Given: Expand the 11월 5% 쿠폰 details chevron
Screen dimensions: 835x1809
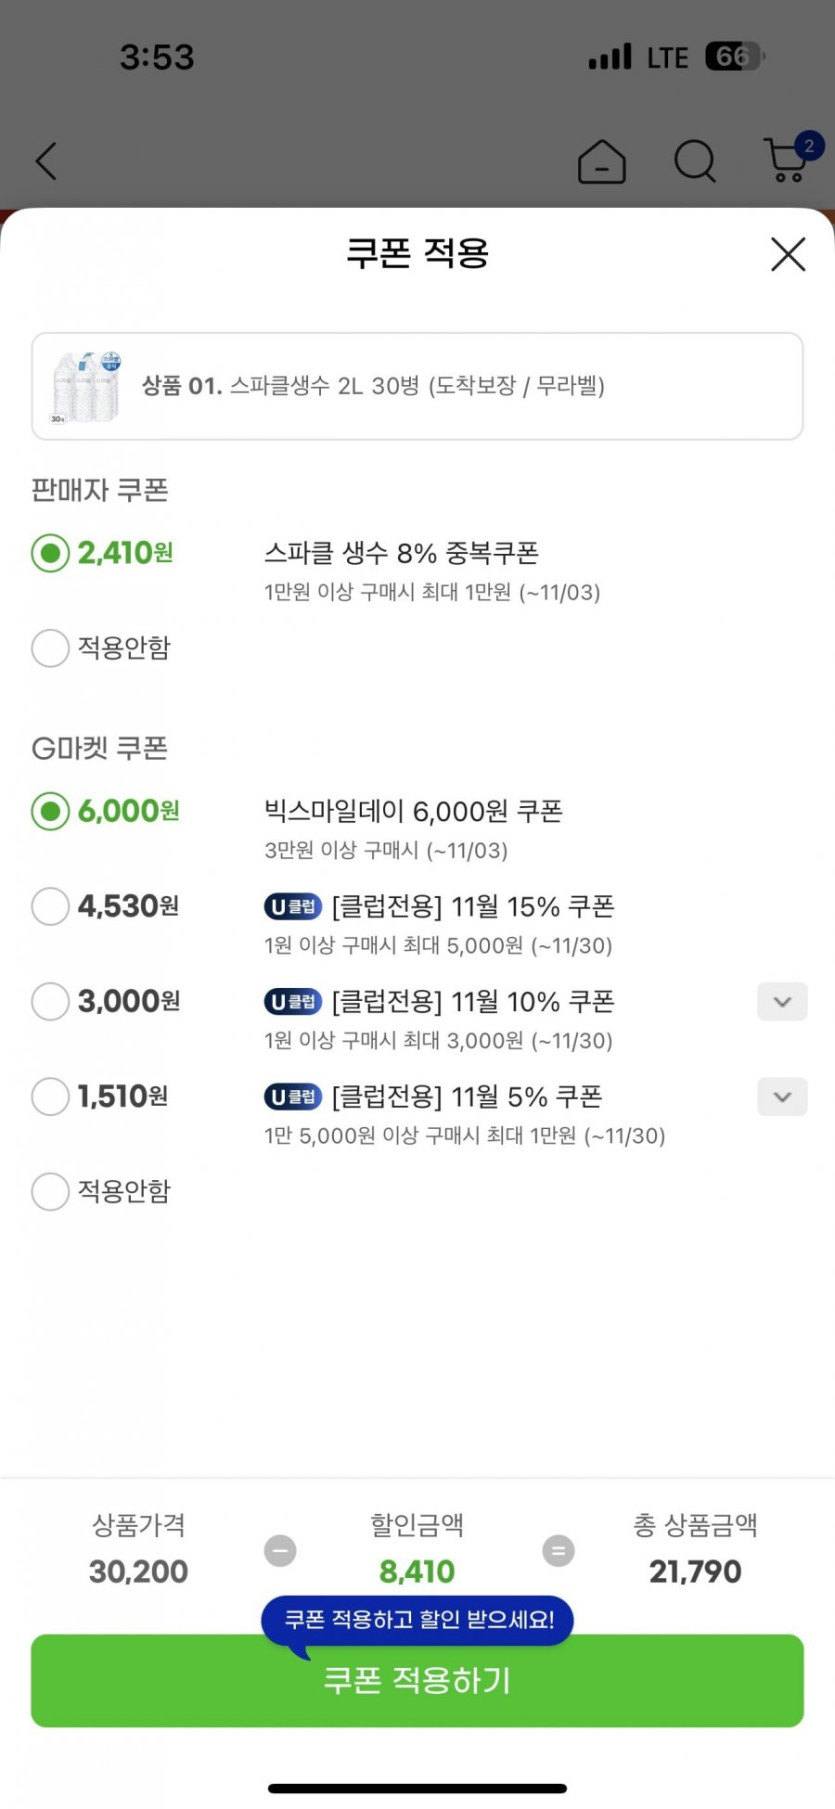Looking at the screenshot, I should click(x=782, y=1097).
